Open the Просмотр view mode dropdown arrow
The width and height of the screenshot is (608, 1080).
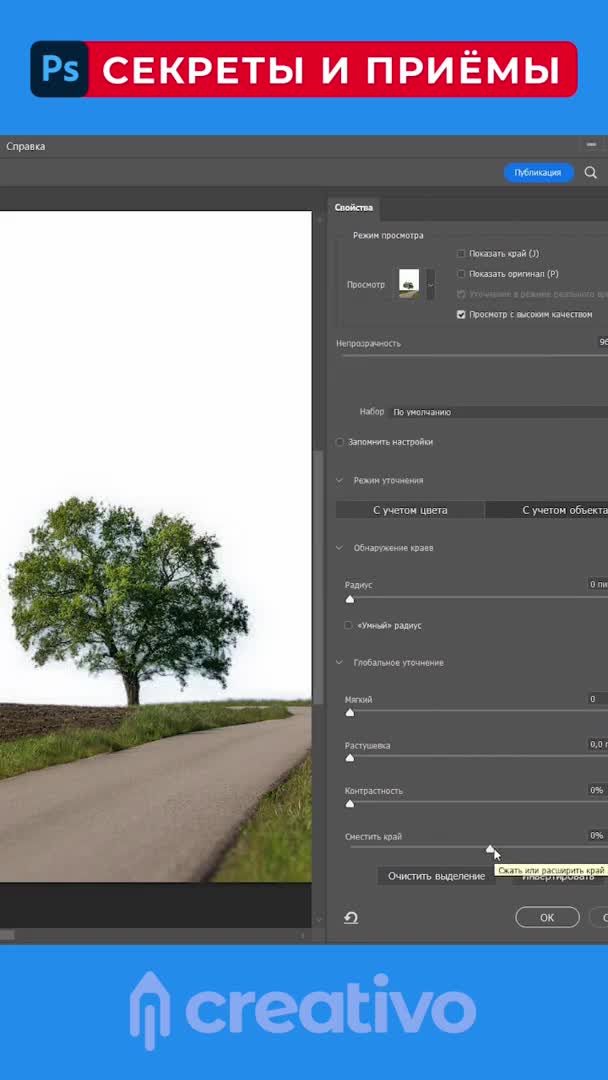430,285
